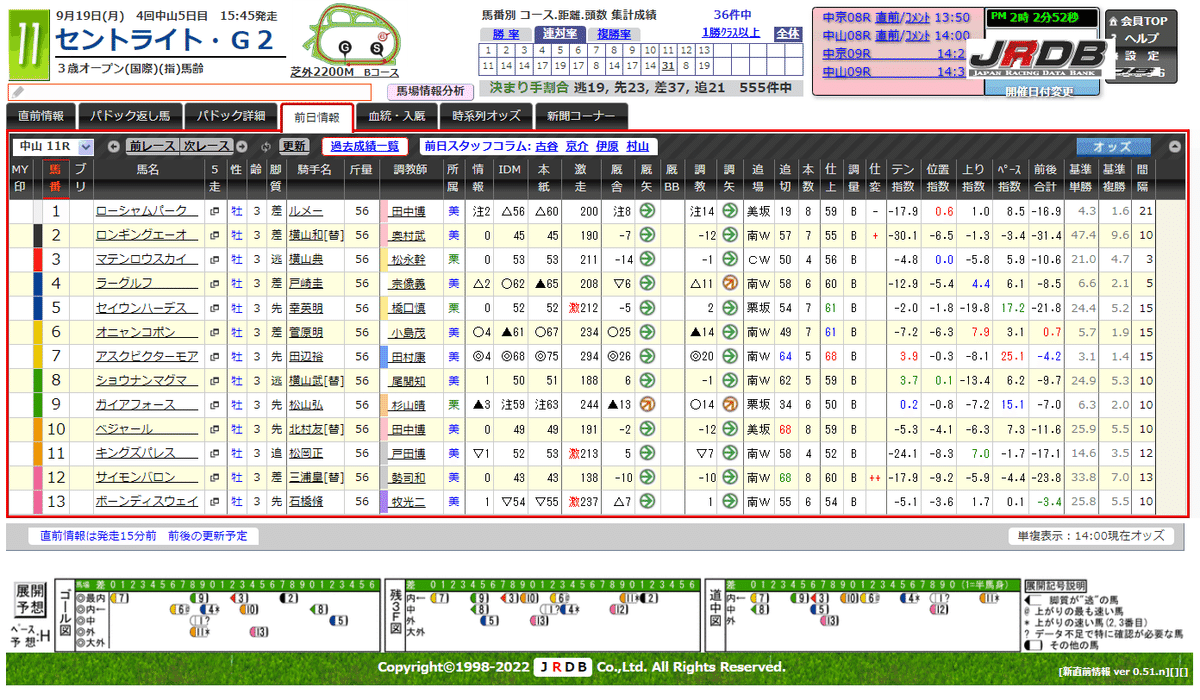Click the forward arrow after 次レース
Screen dimensions: 1200x700
tap(242, 146)
